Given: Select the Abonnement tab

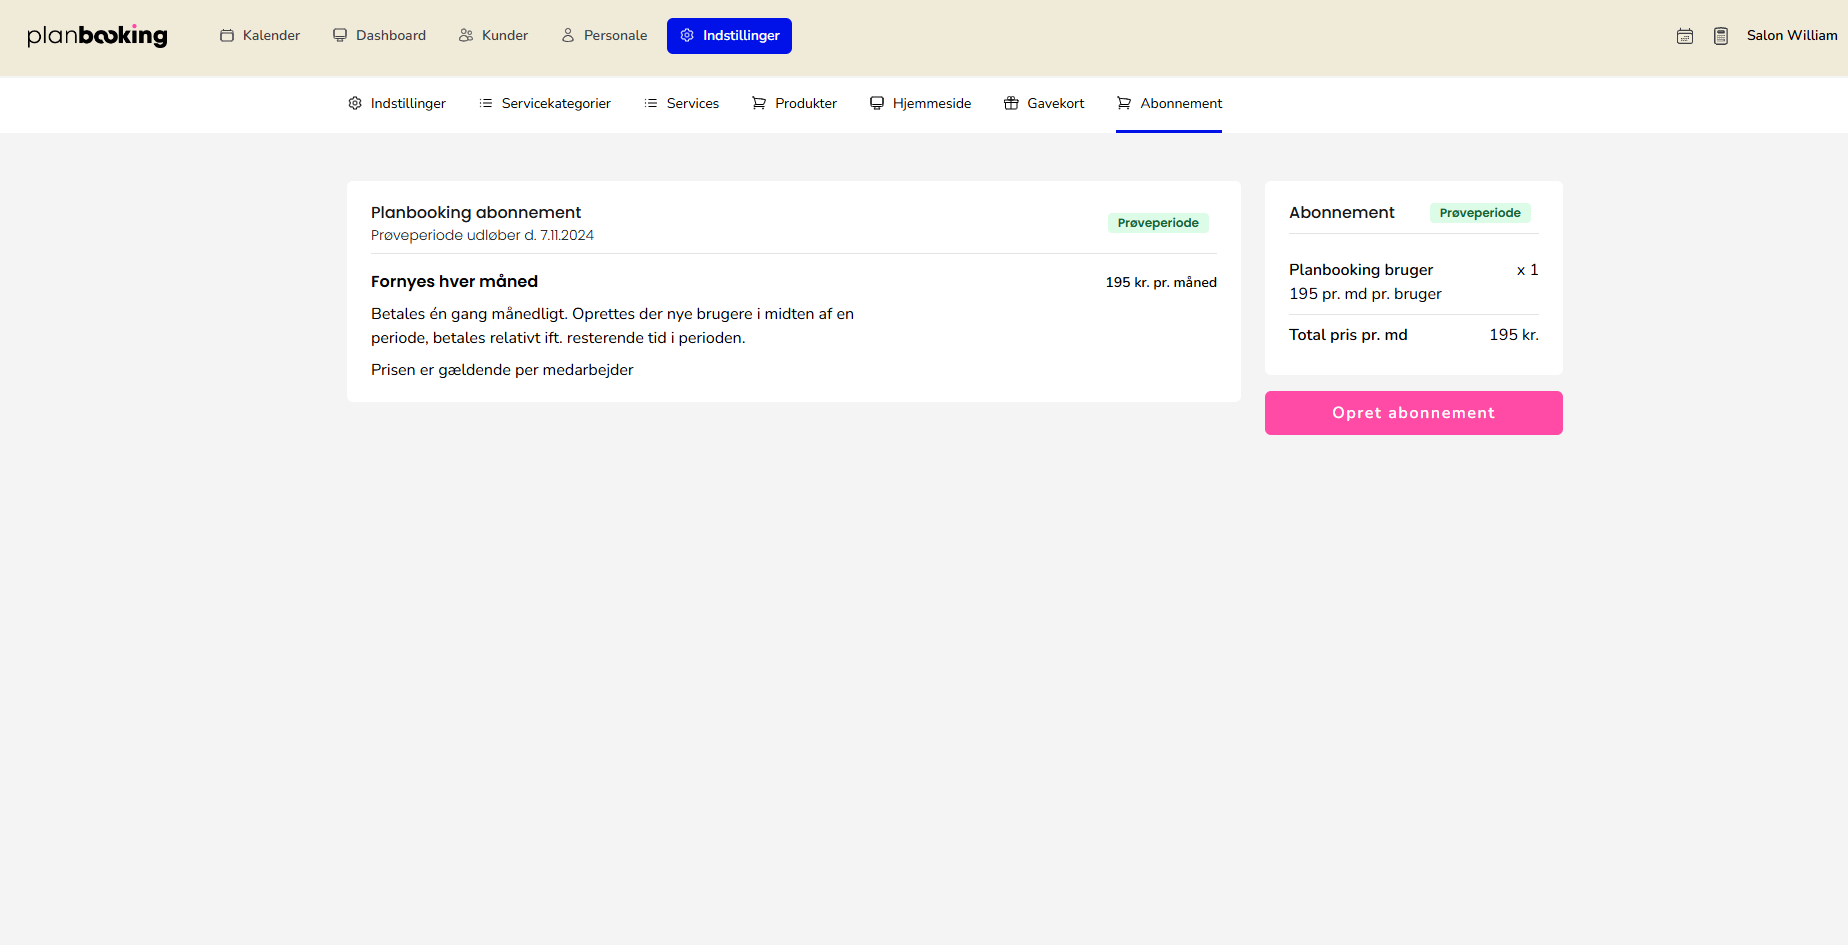Looking at the screenshot, I should click(x=1169, y=104).
